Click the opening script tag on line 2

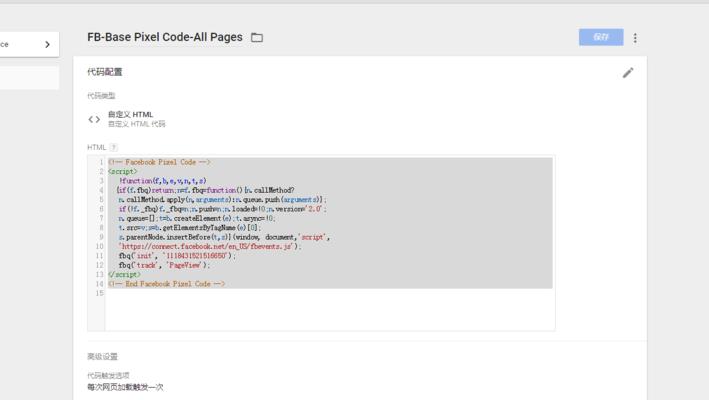click(123, 171)
